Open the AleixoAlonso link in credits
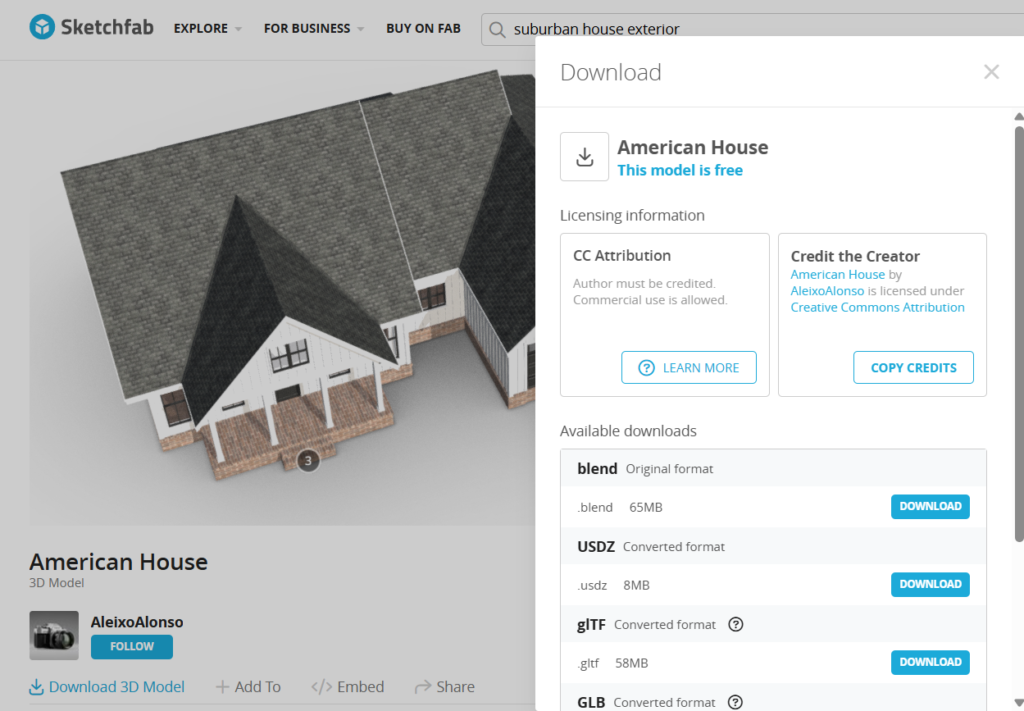The image size is (1024, 711). tap(827, 291)
